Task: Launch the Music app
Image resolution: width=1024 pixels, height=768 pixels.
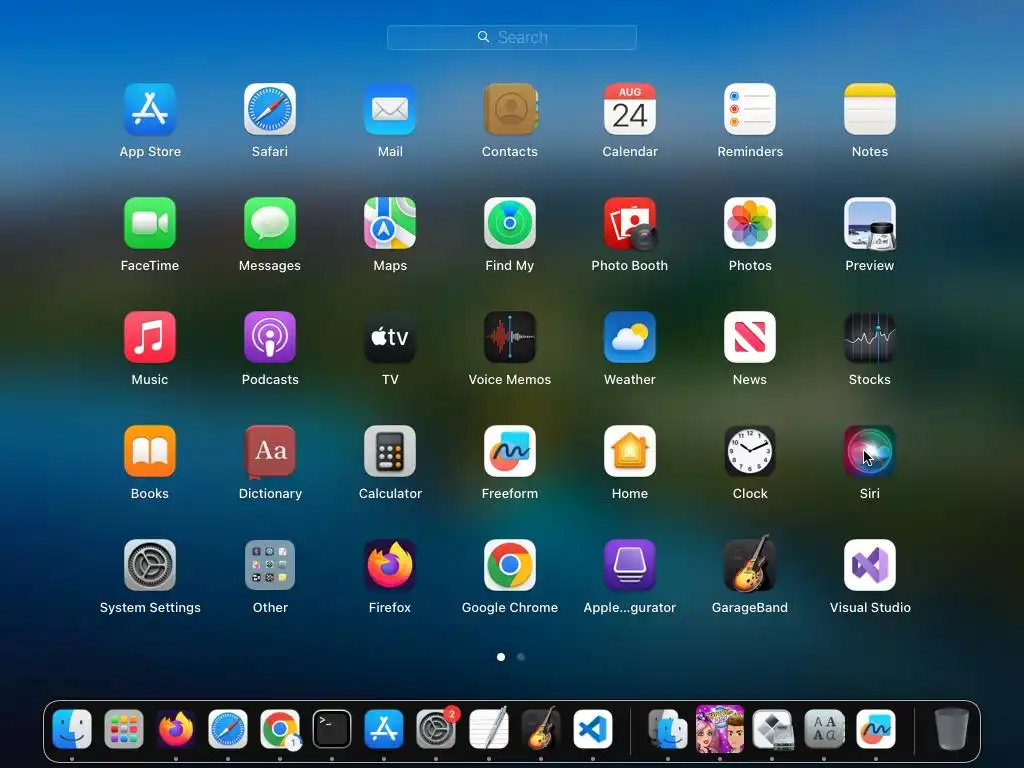Action: (150, 337)
